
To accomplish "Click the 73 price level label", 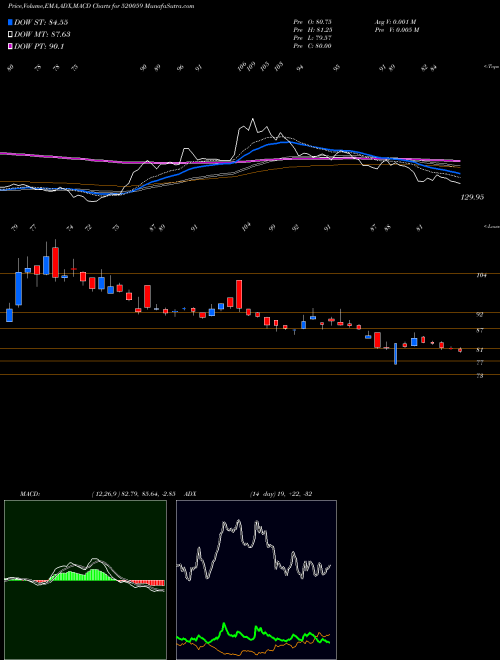I will 480,376.
